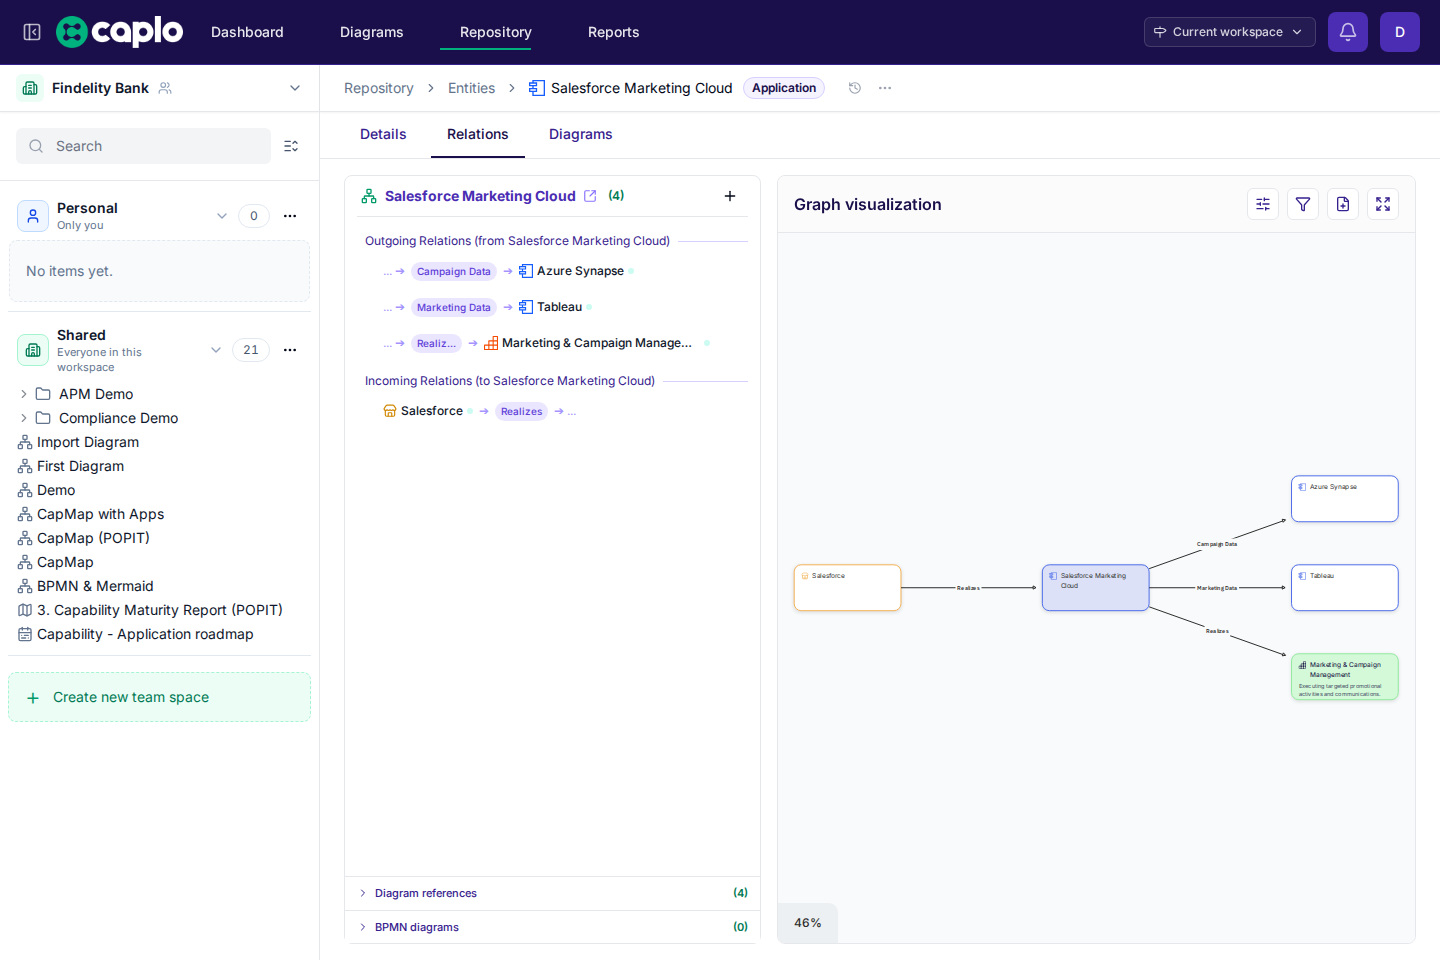Open Capability - Application roadmap
This screenshot has width=1440, height=960.
pos(145,634)
